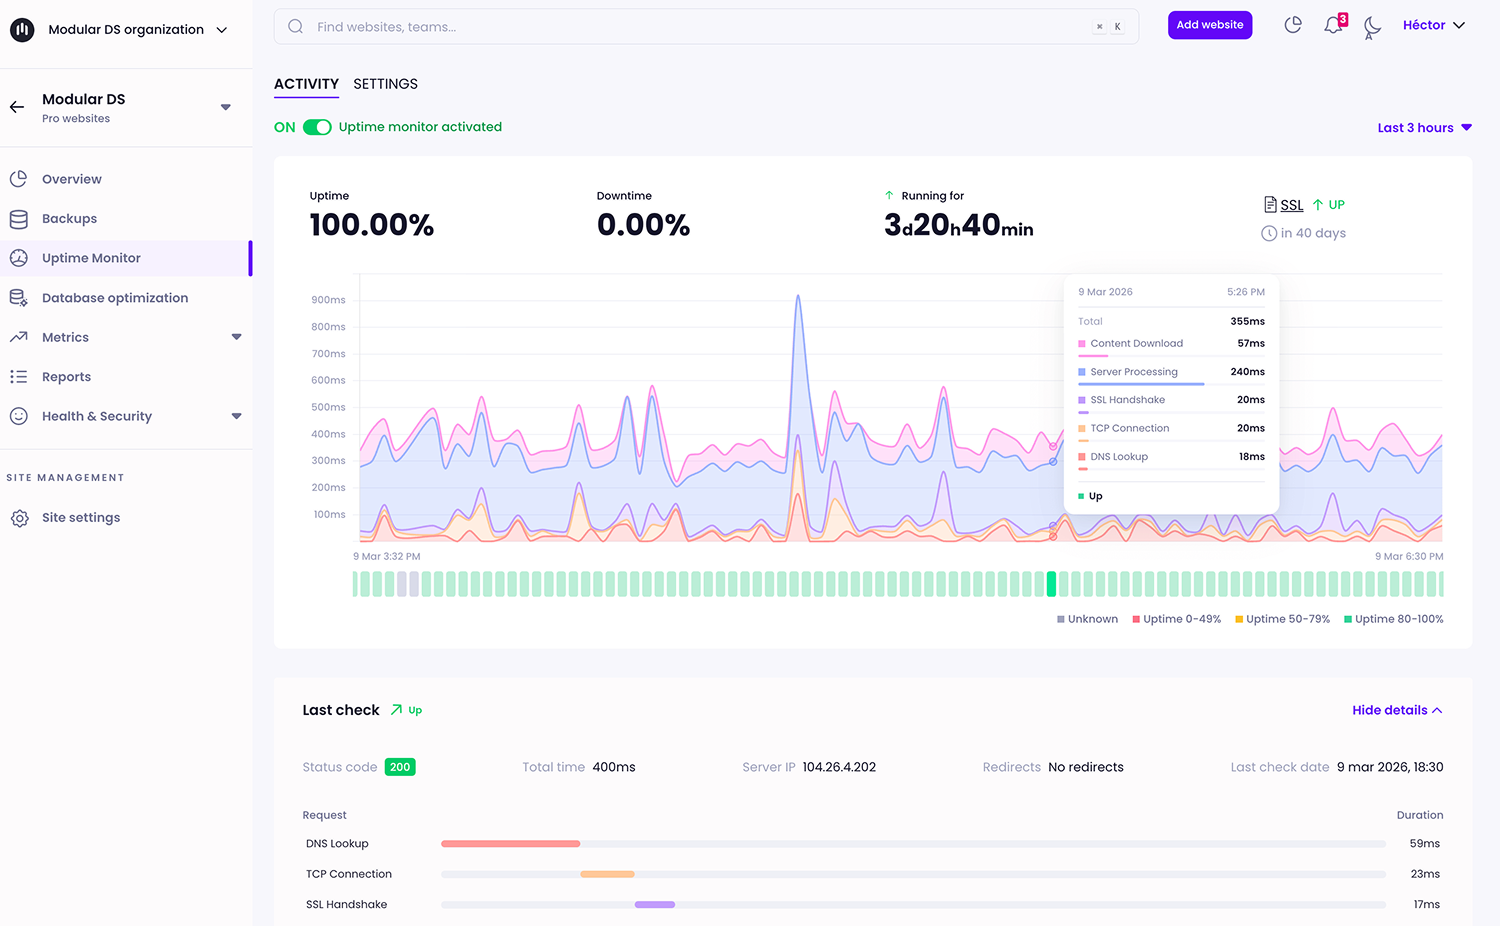Image resolution: width=1500 pixels, height=926 pixels.
Task: Click the Uptime Monitor icon
Action: click(x=19, y=257)
